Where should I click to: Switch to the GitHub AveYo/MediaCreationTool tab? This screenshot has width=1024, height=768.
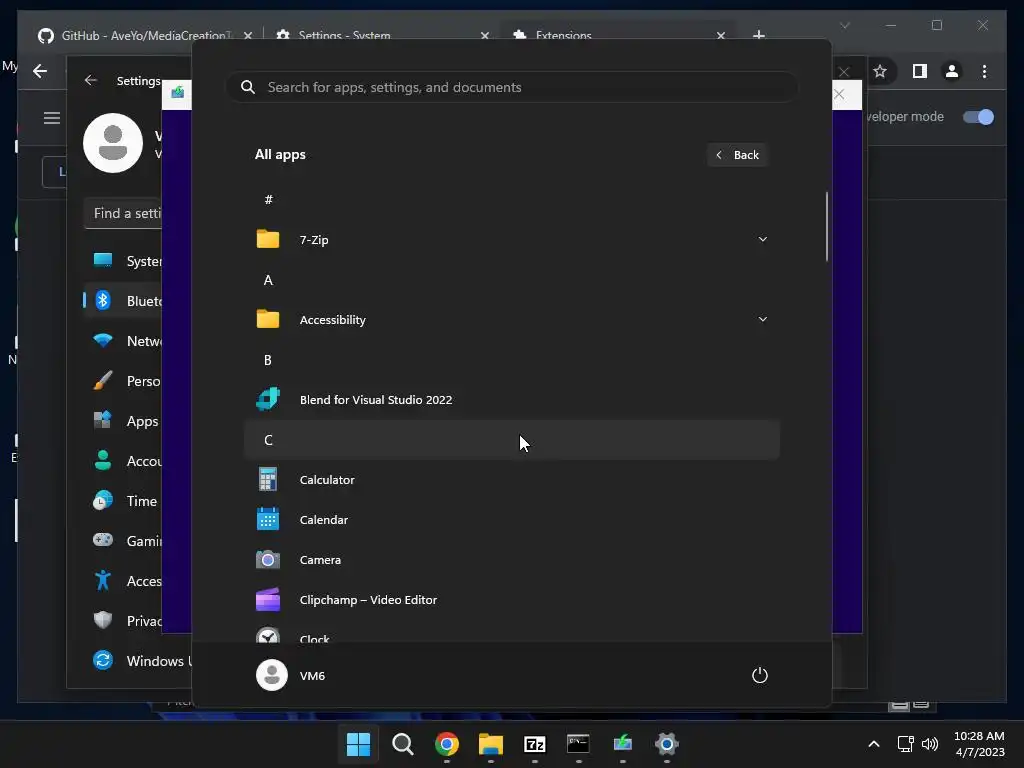[135, 35]
